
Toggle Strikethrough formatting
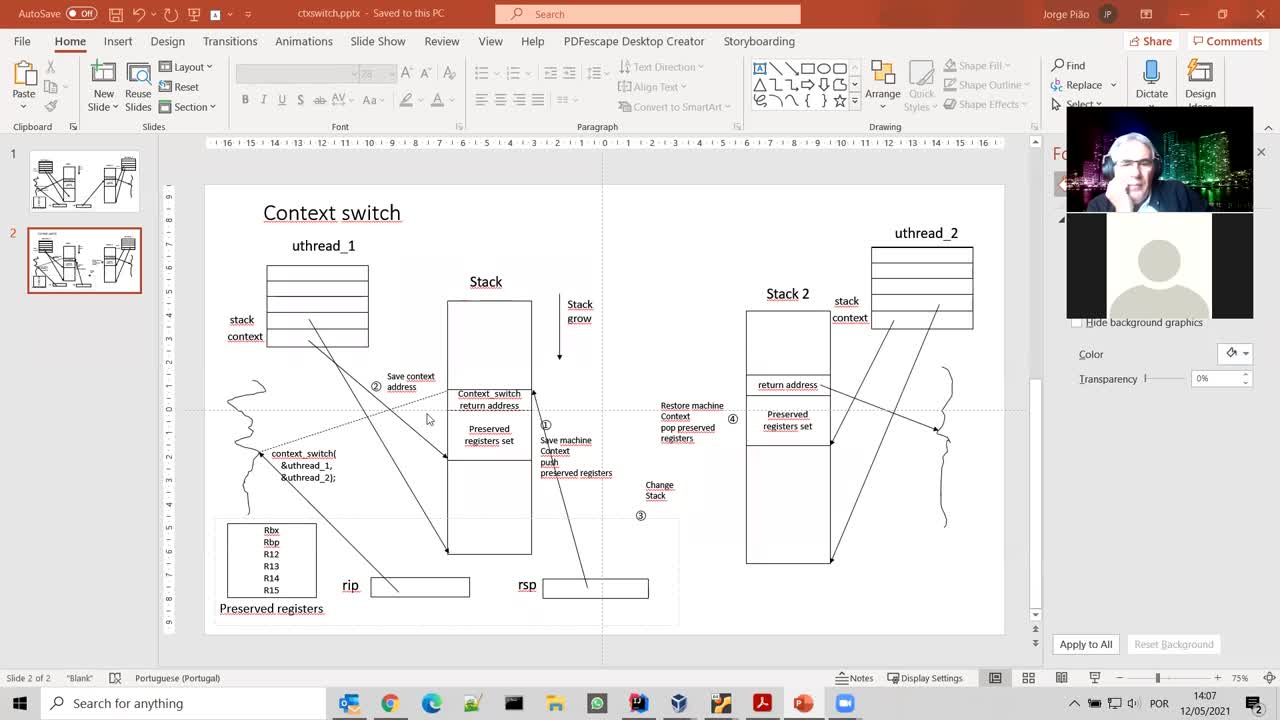320,100
